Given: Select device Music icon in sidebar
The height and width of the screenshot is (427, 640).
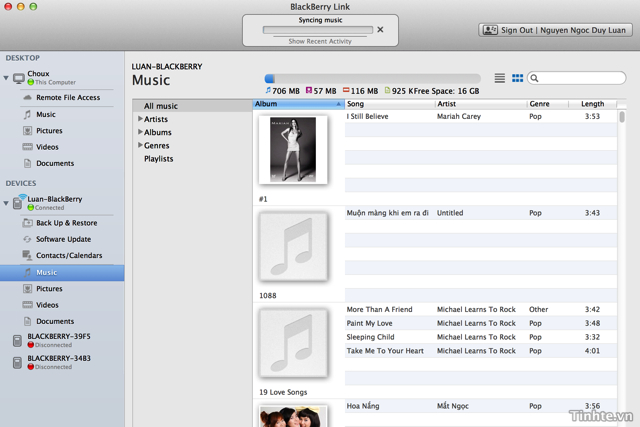Looking at the screenshot, I should pyautogui.click(x=27, y=272).
